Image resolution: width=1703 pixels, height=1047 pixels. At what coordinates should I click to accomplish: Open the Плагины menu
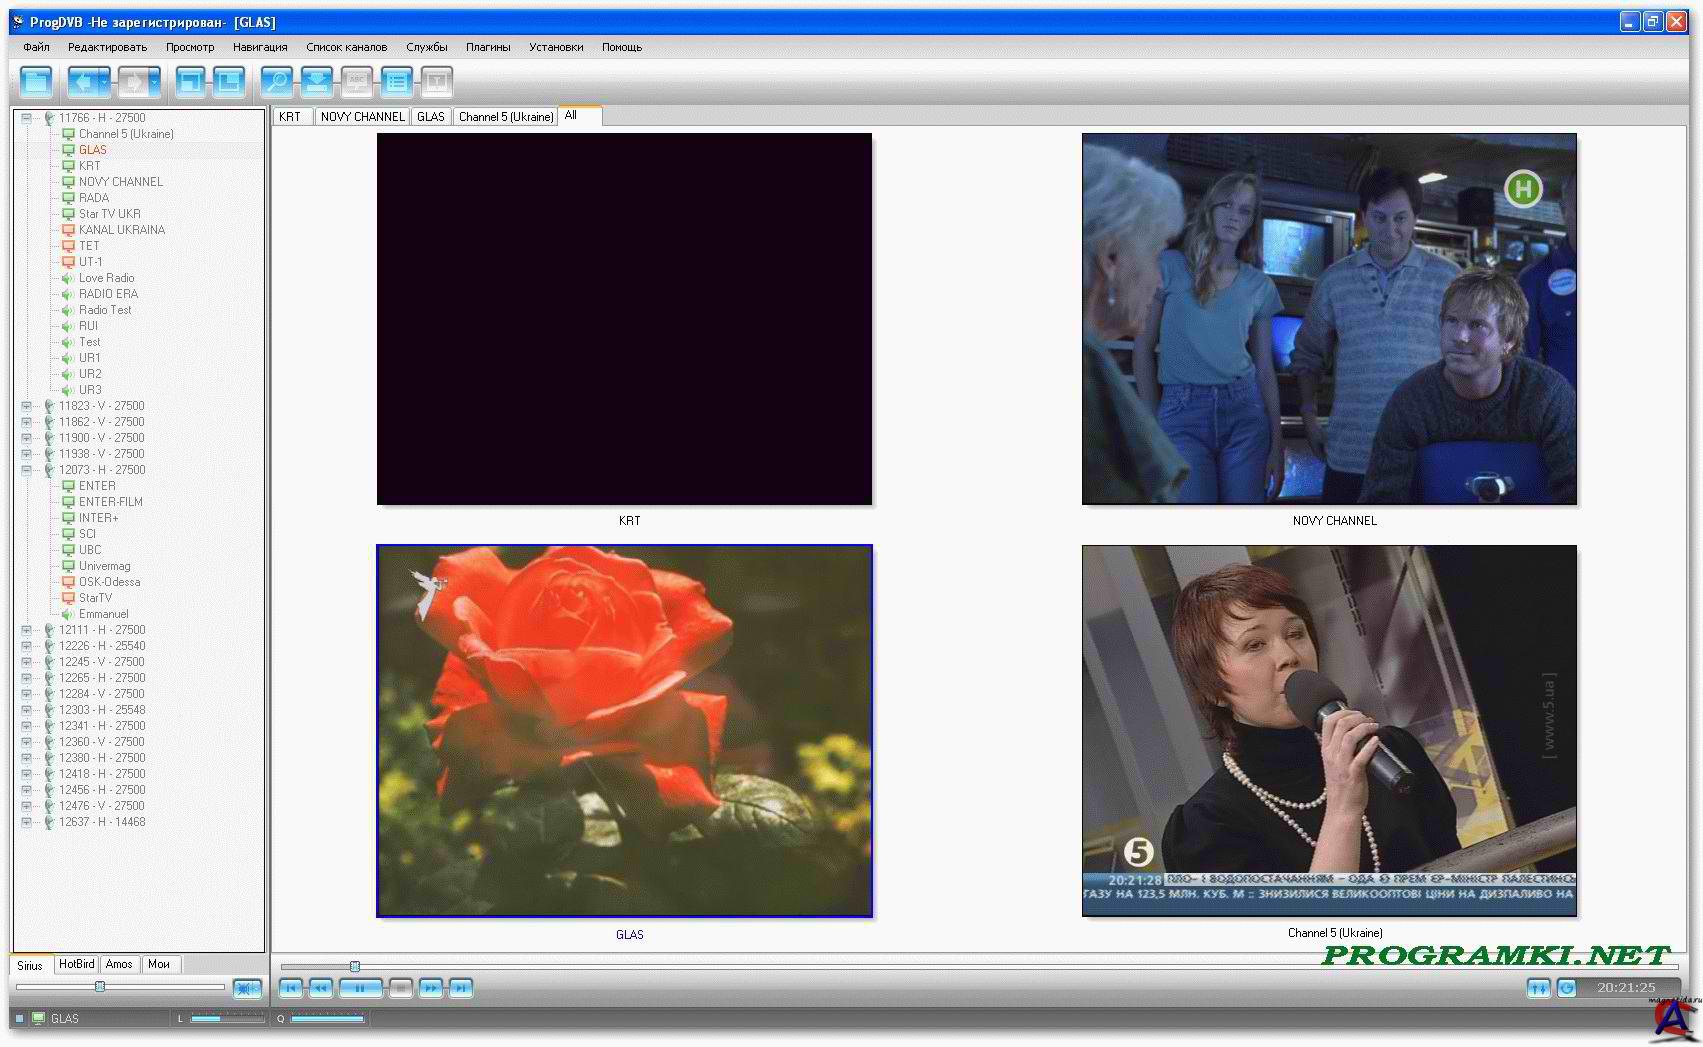pyautogui.click(x=488, y=47)
